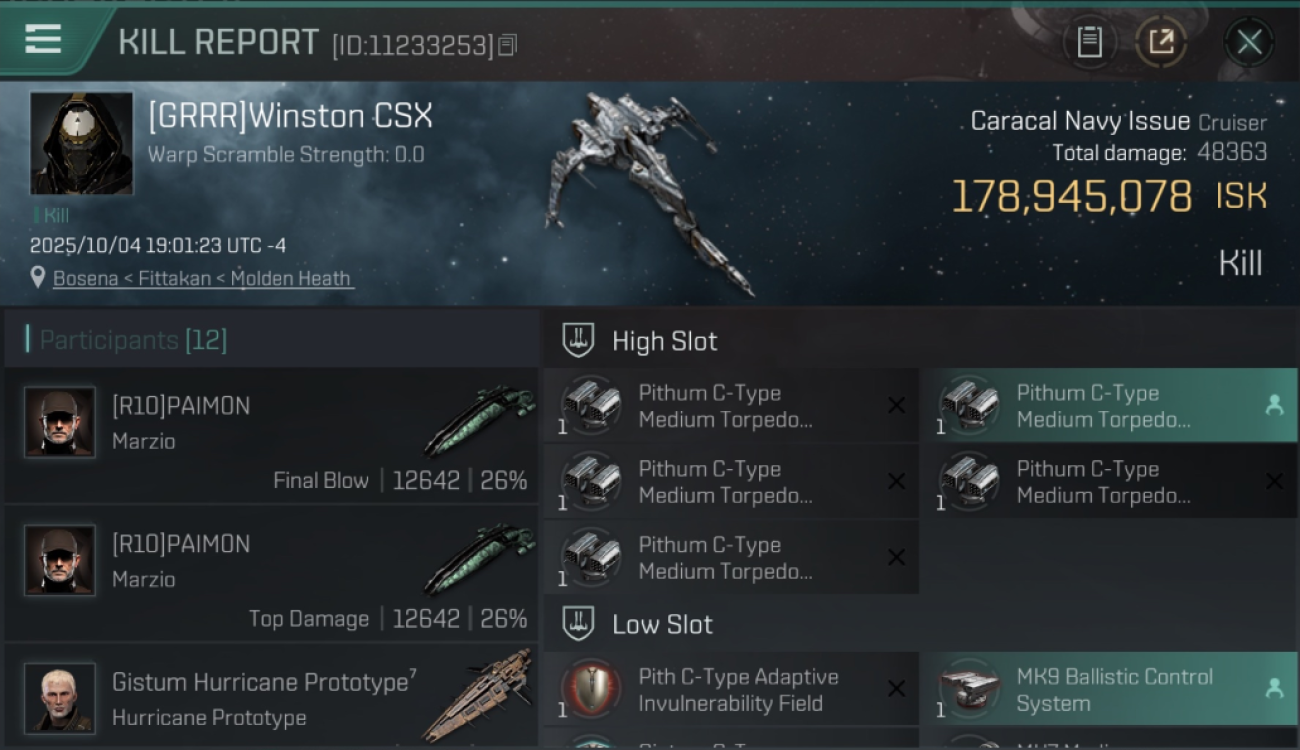Select Pith C-Type Adaptive Invulnerability Field

click(731, 689)
